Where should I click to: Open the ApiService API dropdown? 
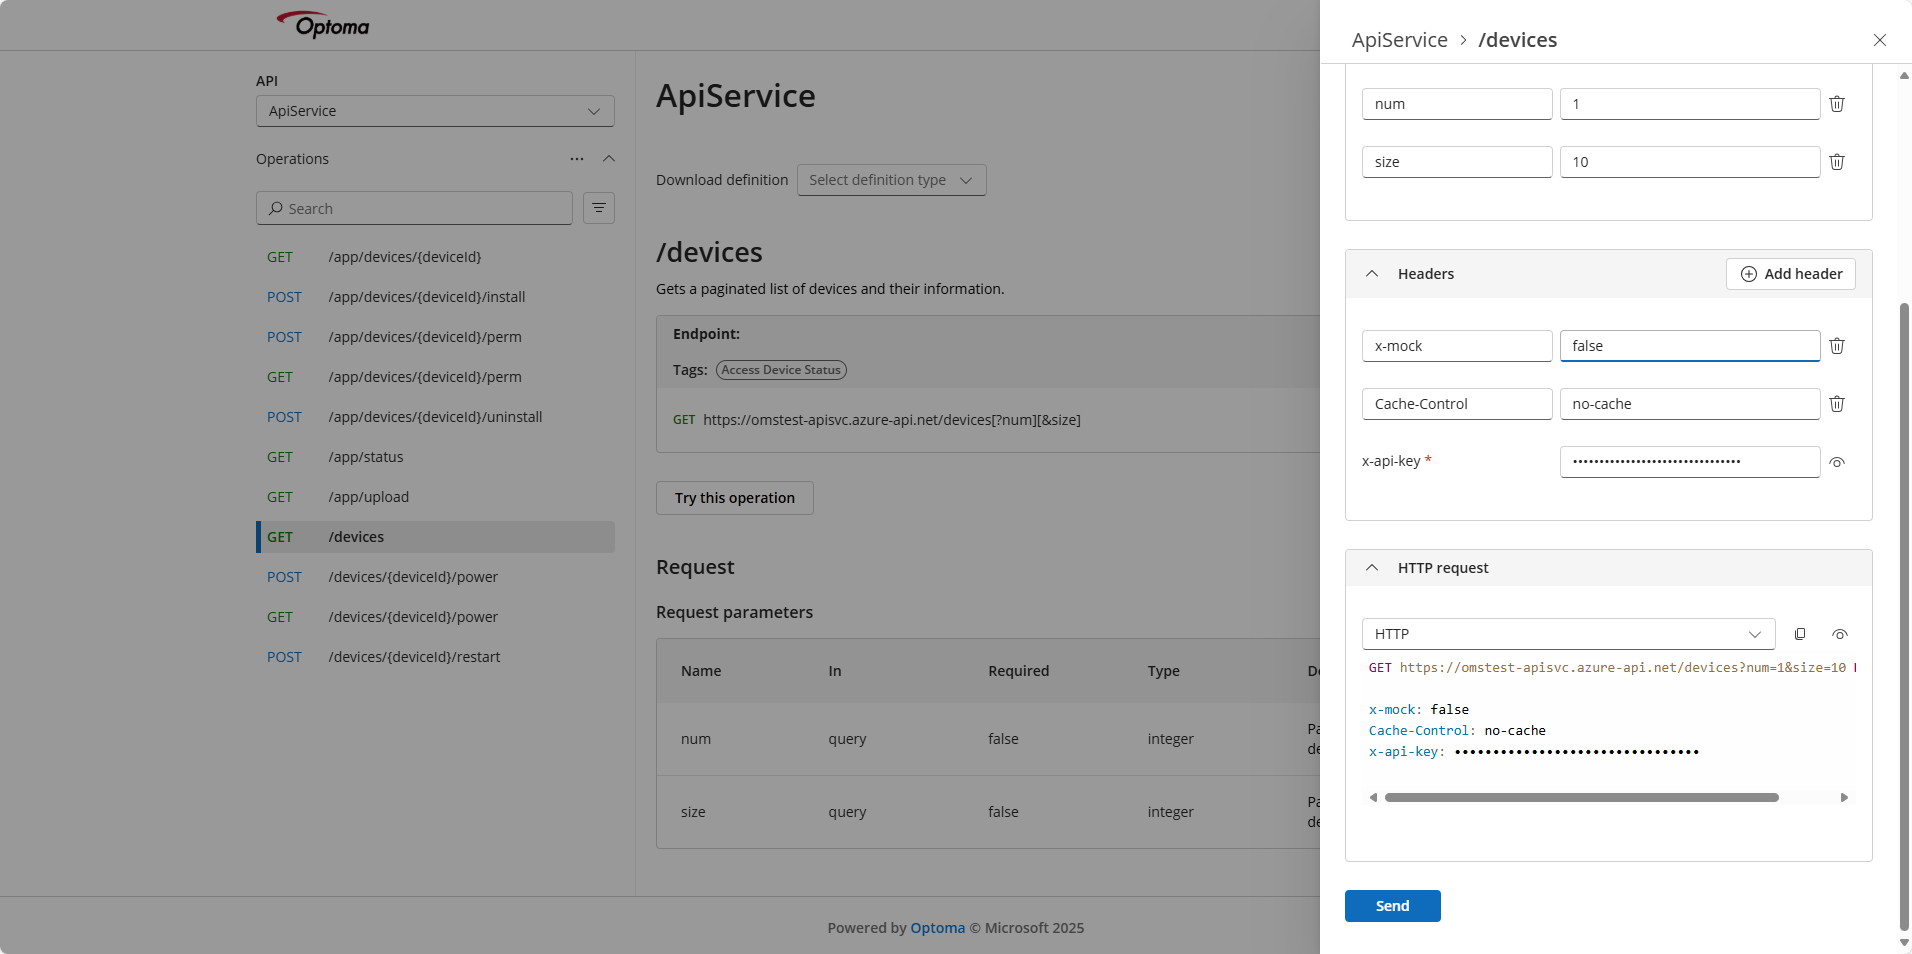pyautogui.click(x=435, y=111)
